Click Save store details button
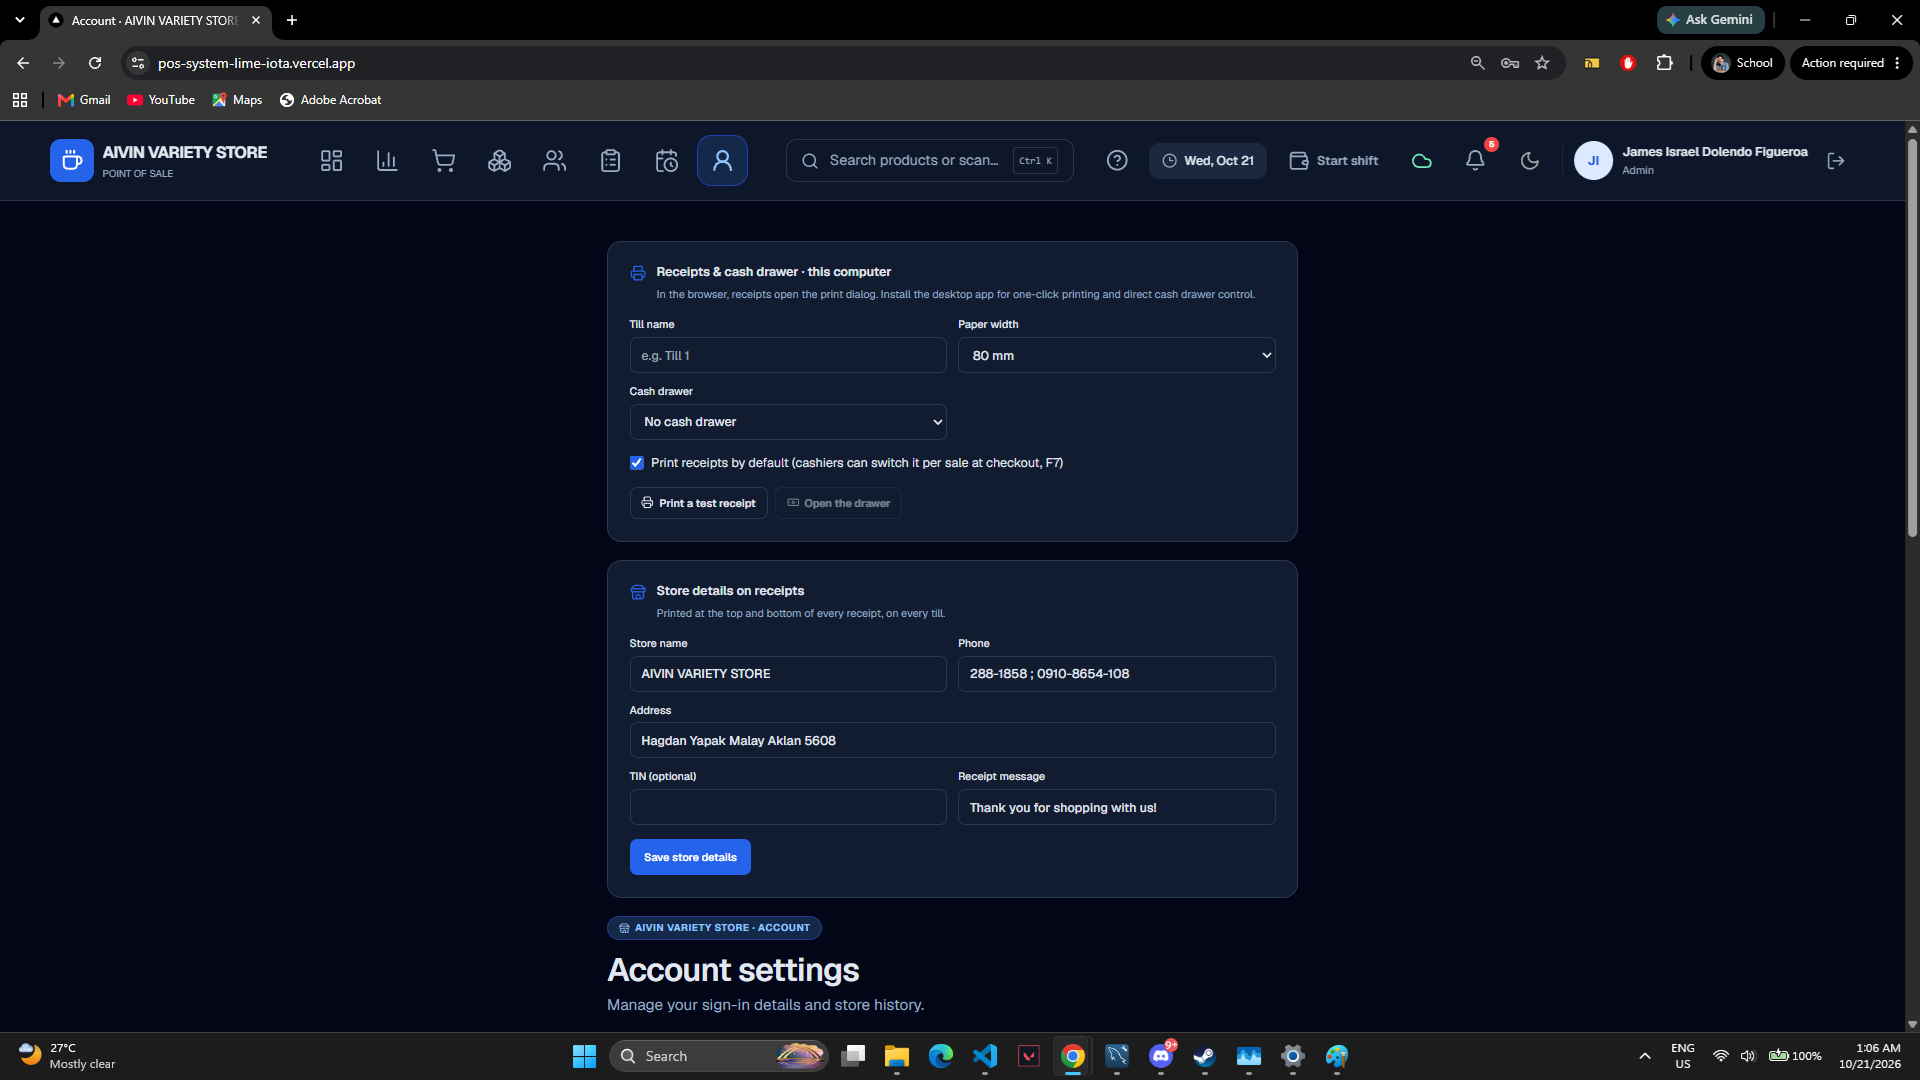 690,857
